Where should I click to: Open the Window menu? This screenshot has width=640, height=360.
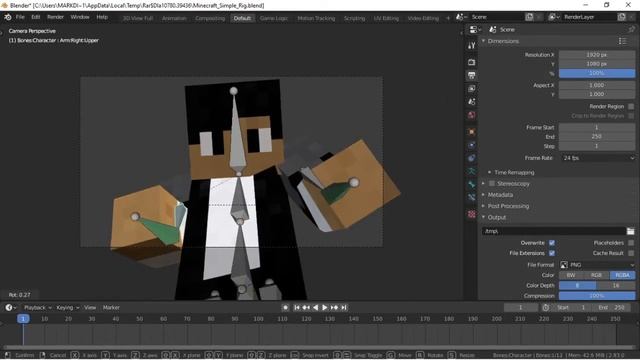pyautogui.click(x=80, y=17)
